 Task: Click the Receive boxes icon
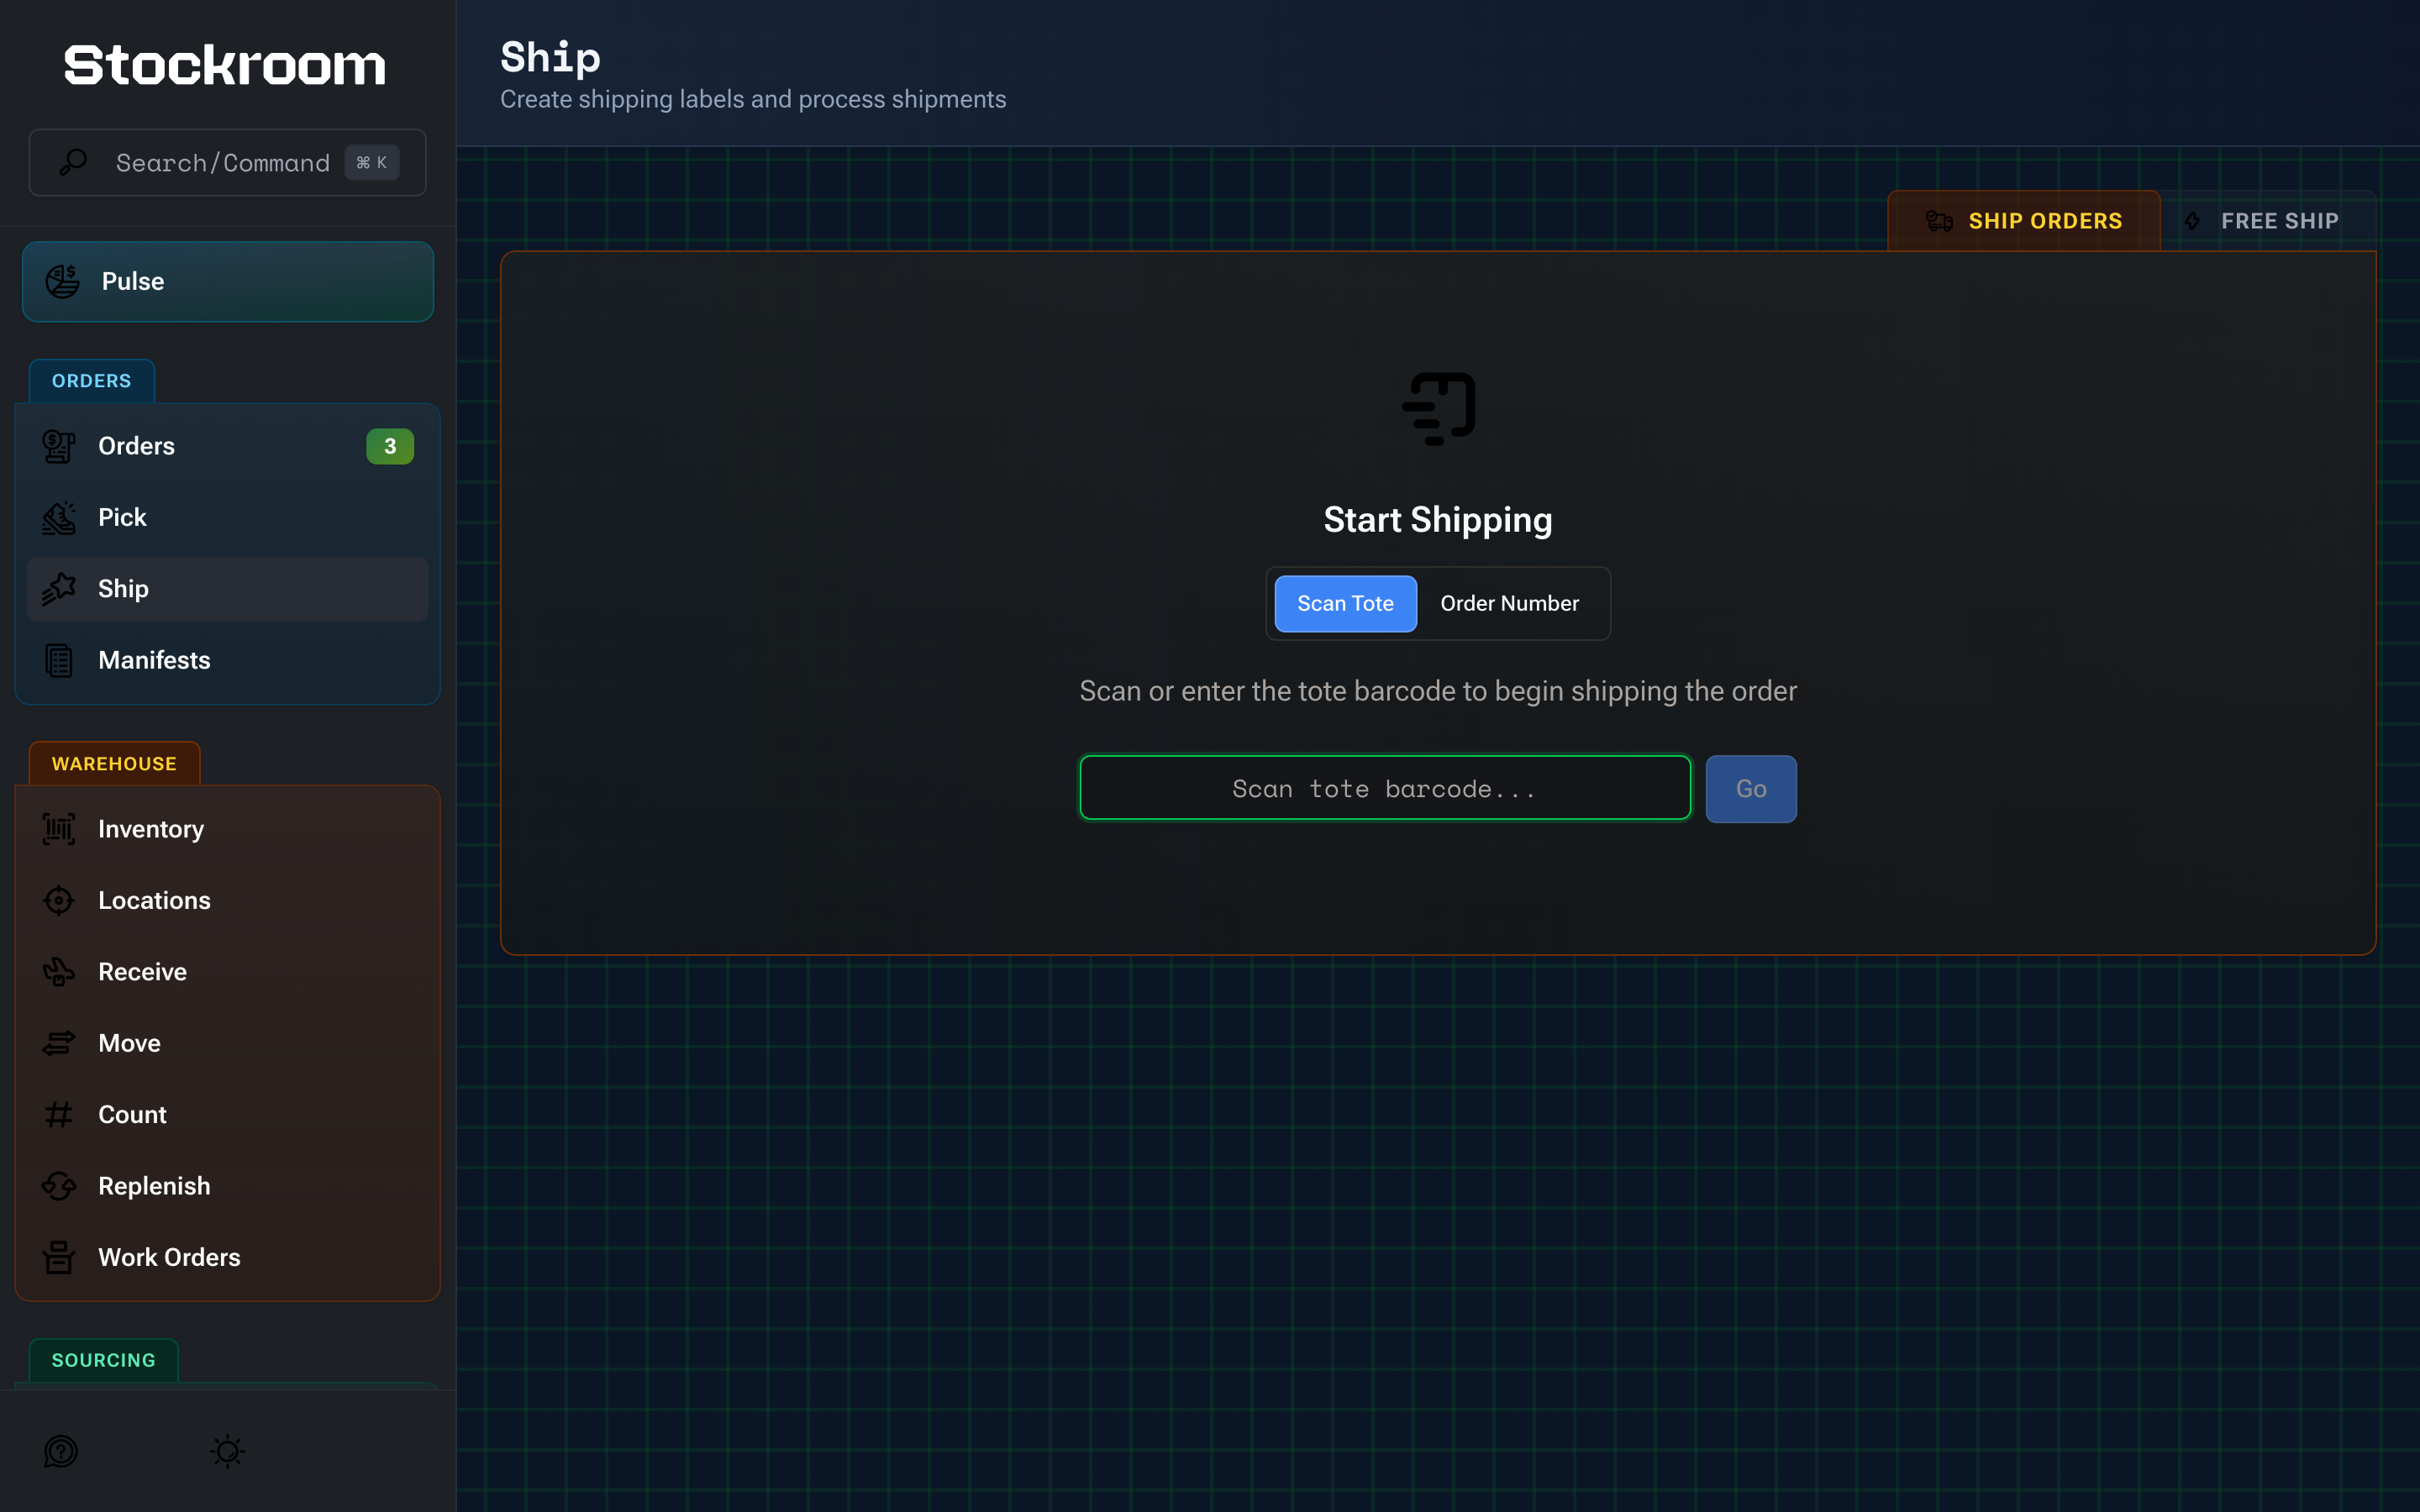pos(59,972)
